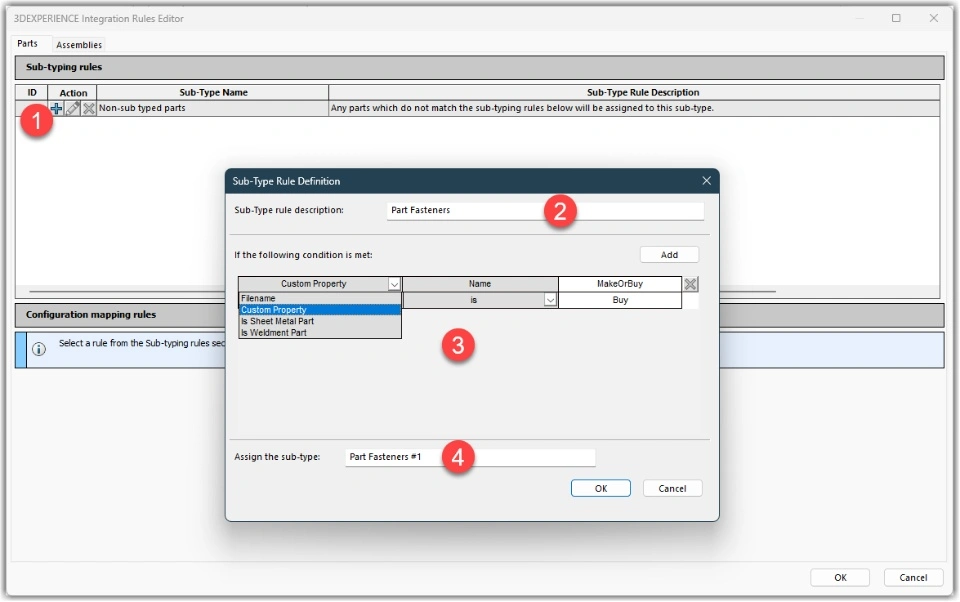Click OK in the Integration Rules Editor window
The height and width of the screenshot is (602, 960).
pos(840,578)
